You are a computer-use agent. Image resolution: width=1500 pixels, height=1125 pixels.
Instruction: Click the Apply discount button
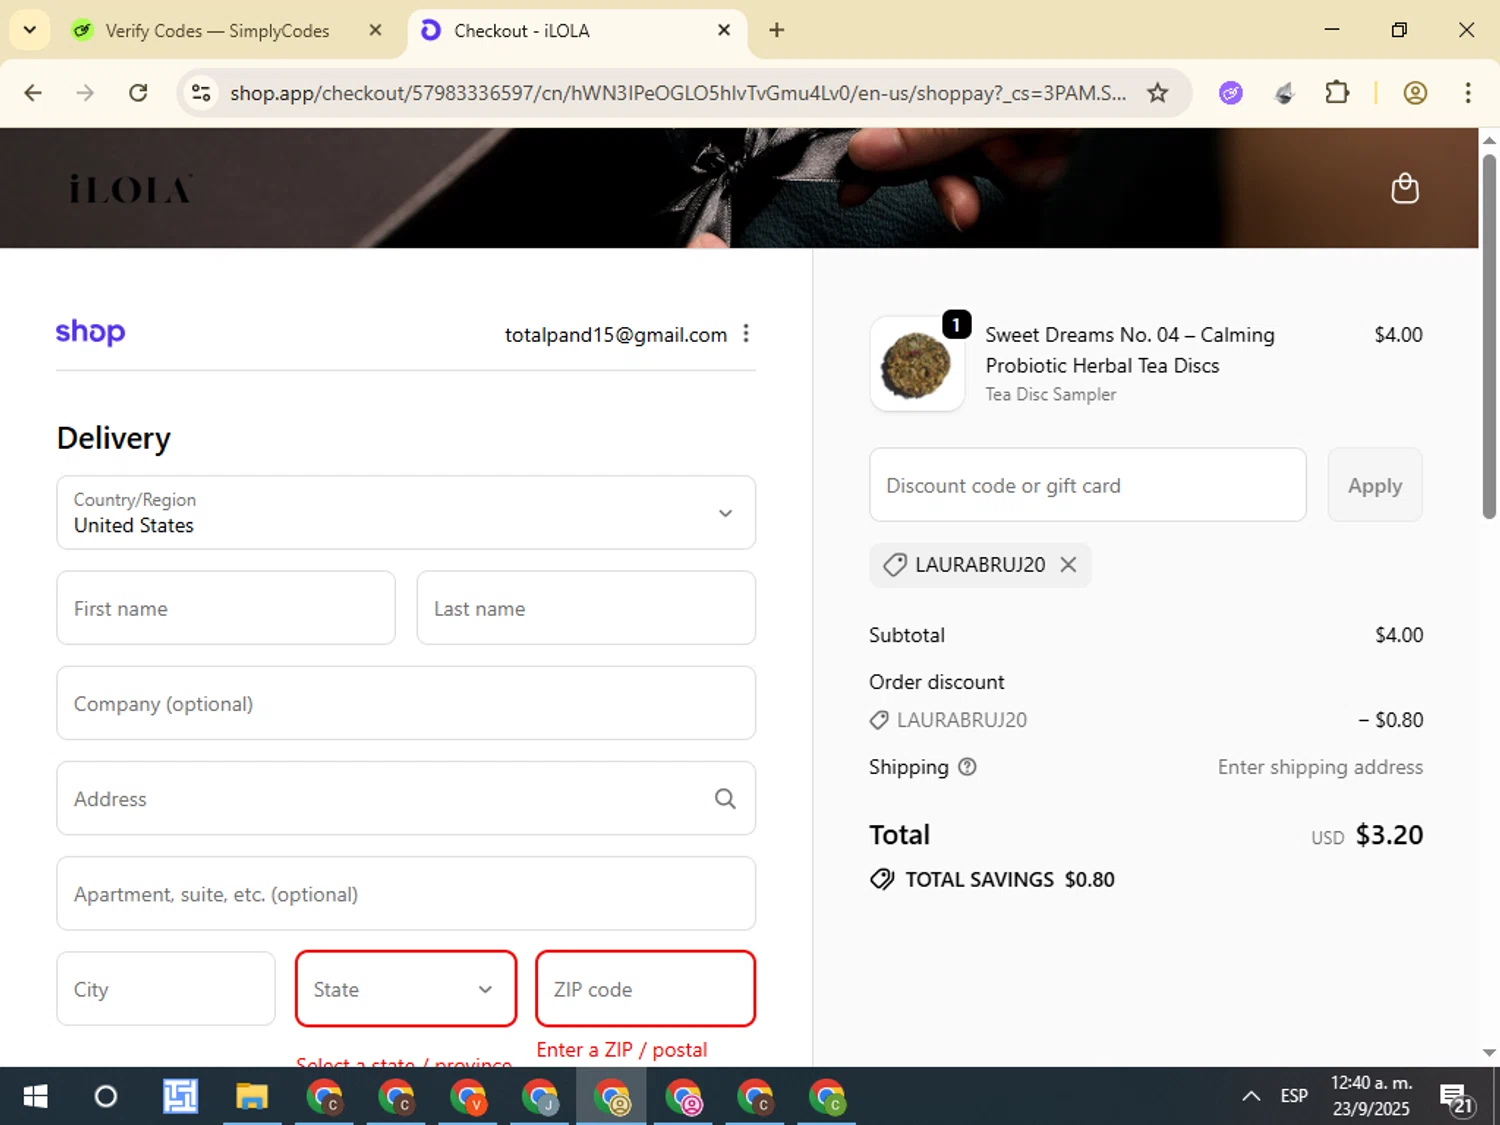coord(1375,485)
